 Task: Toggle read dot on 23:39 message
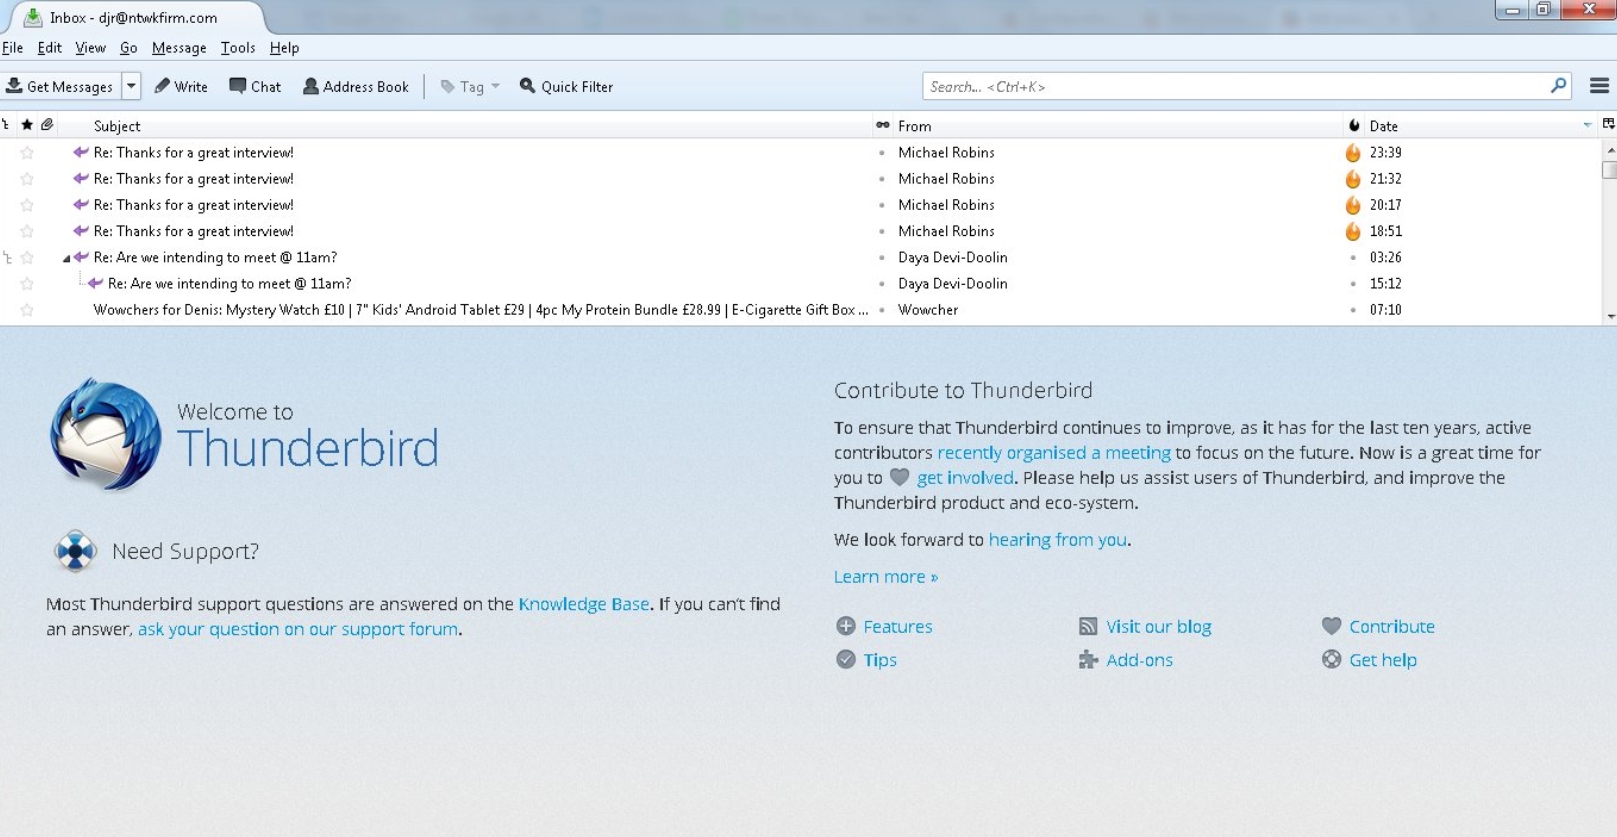[x=881, y=153]
